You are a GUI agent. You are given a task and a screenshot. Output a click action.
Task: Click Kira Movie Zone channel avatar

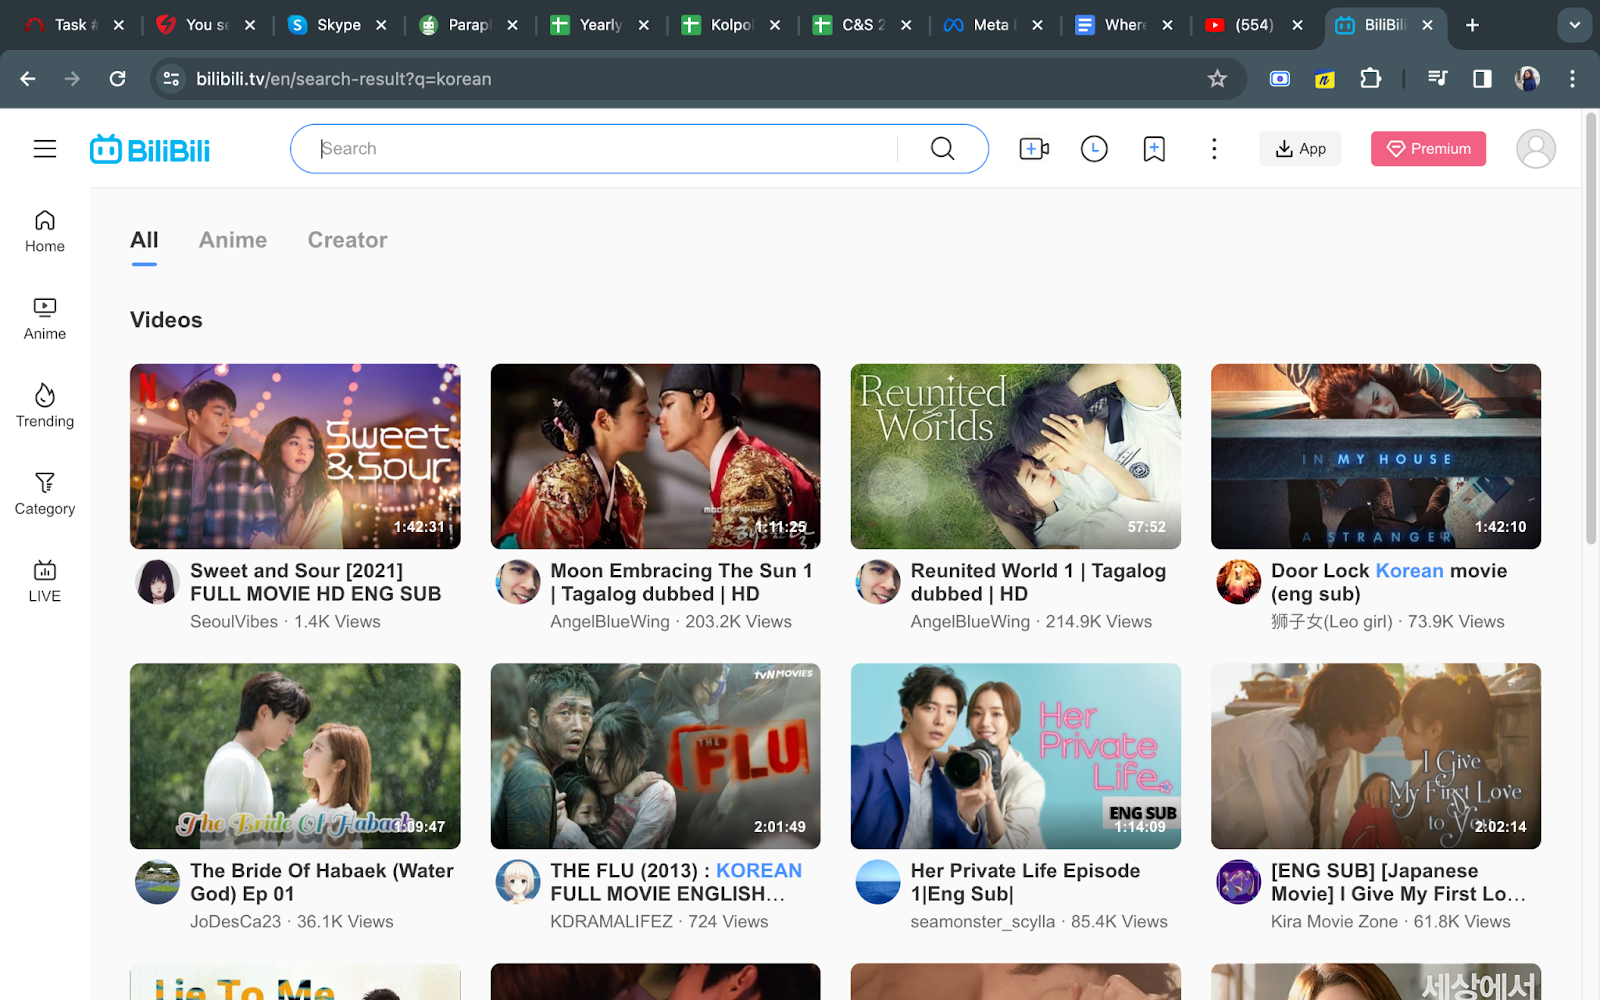(1238, 882)
